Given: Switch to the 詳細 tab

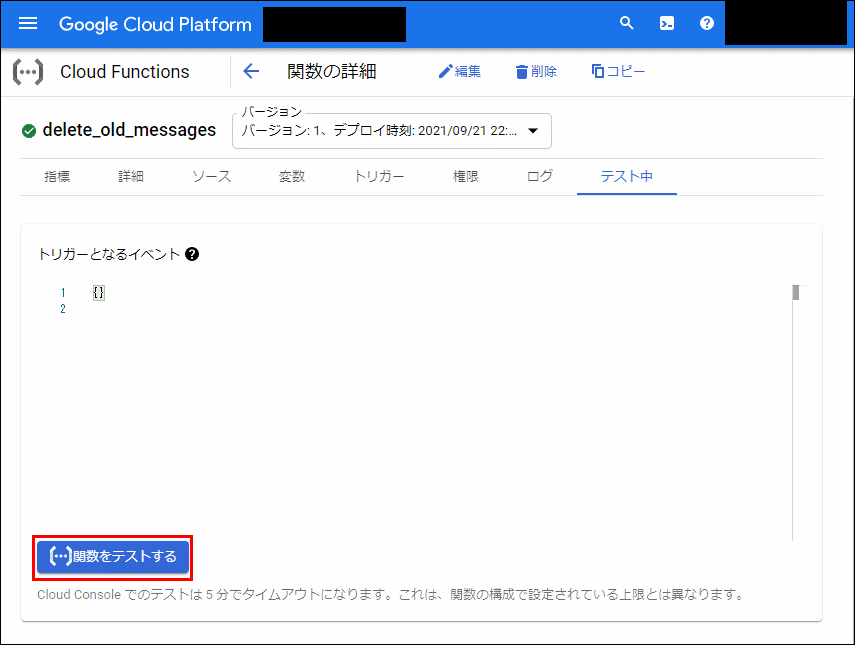Looking at the screenshot, I should click(x=131, y=177).
